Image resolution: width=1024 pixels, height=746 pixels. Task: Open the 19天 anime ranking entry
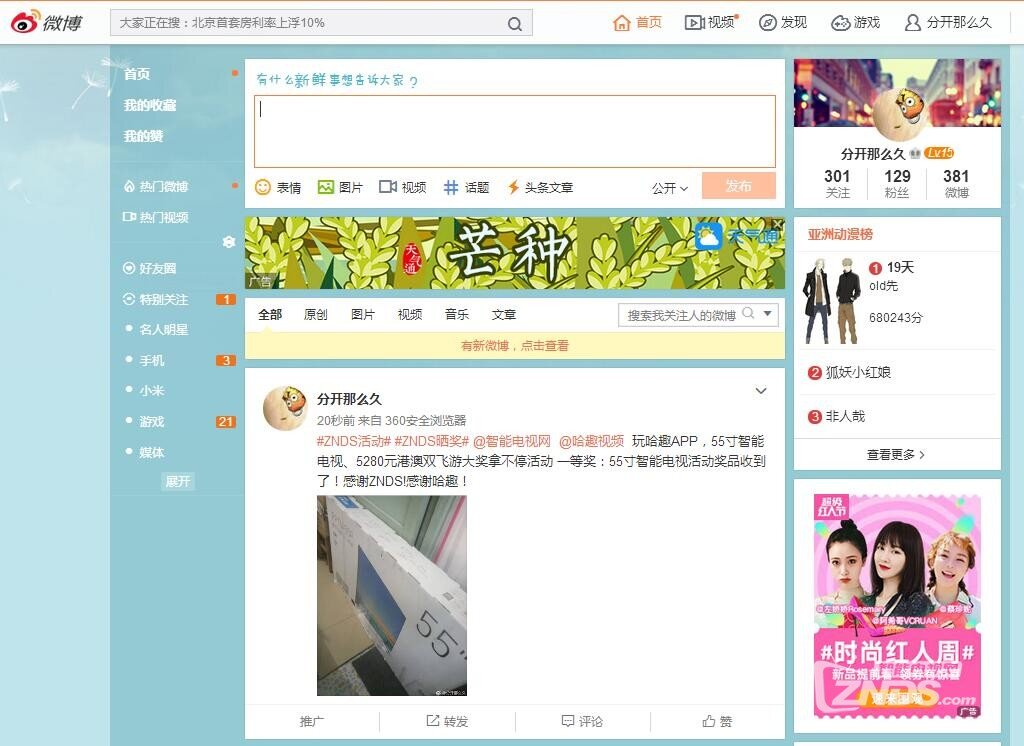pos(900,267)
